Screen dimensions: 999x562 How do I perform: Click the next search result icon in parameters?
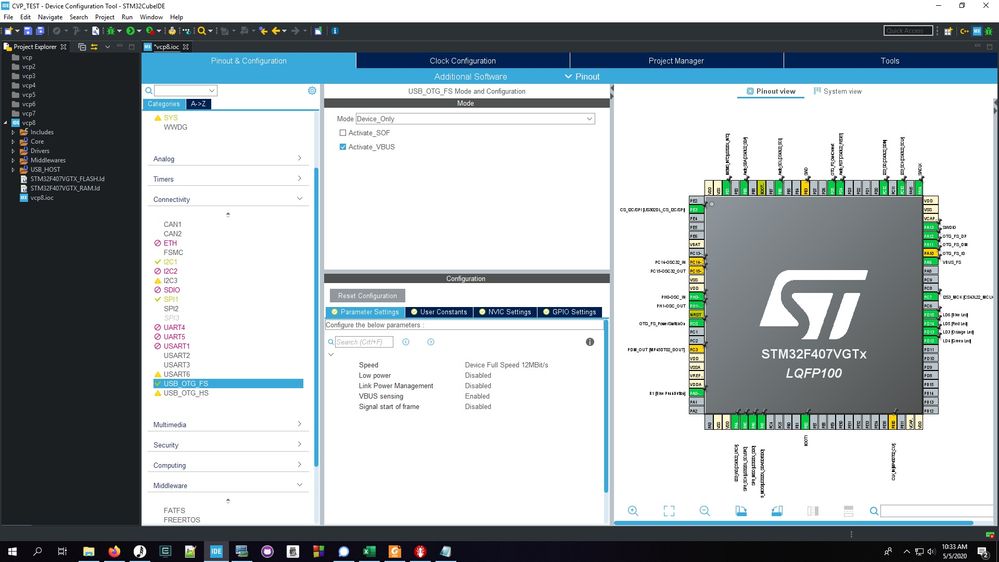point(431,342)
